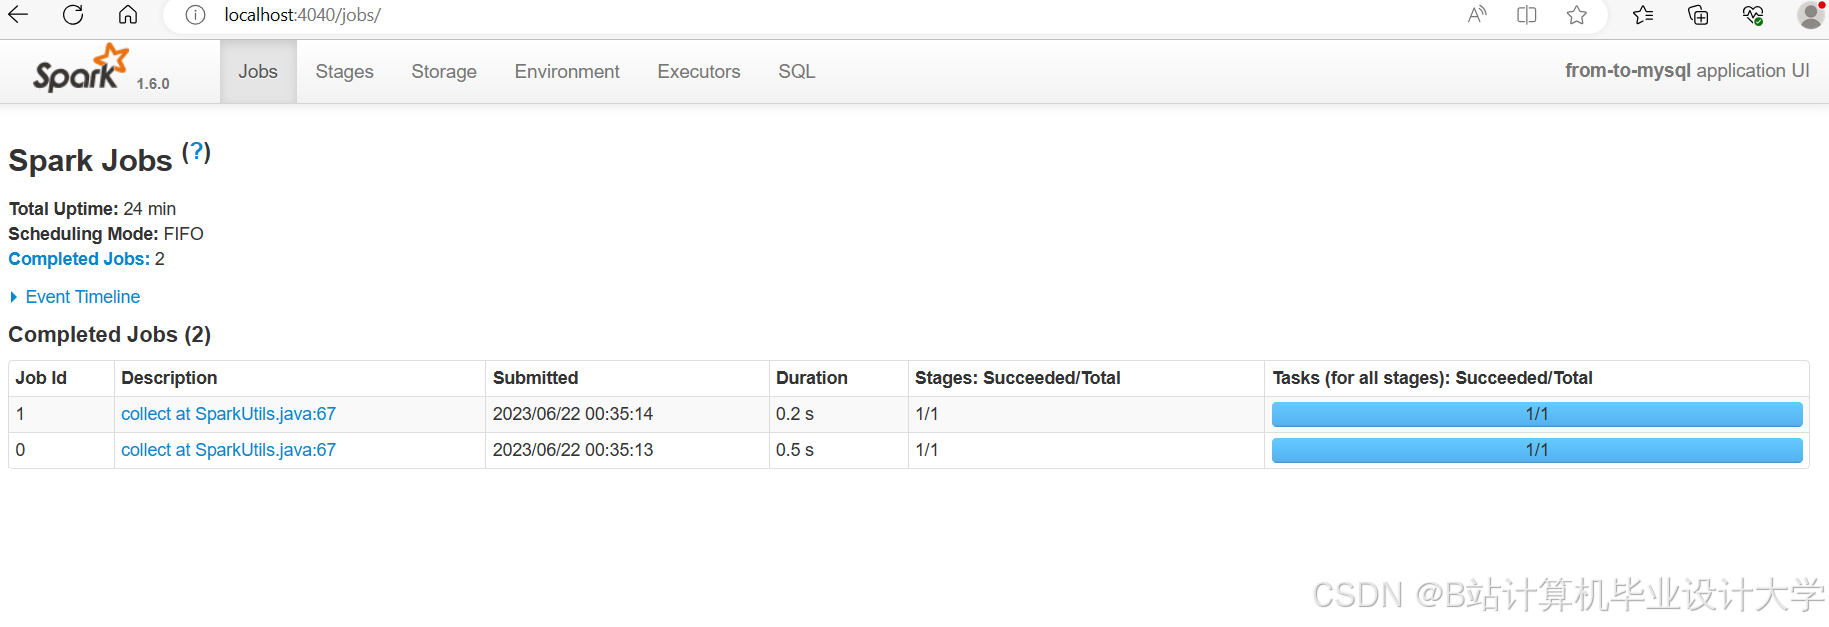
Task: Open browser essentials heart icon
Action: pyautogui.click(x=1753, y=15)
